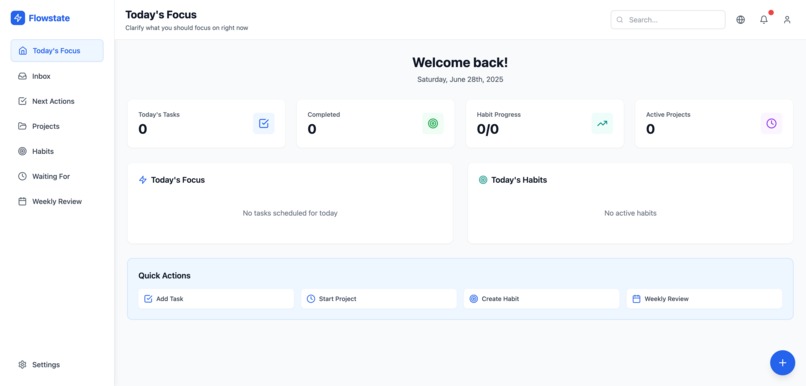This screenshot has height=386, width=806.
Task: Open notifications bell icon
Action: 764,20
